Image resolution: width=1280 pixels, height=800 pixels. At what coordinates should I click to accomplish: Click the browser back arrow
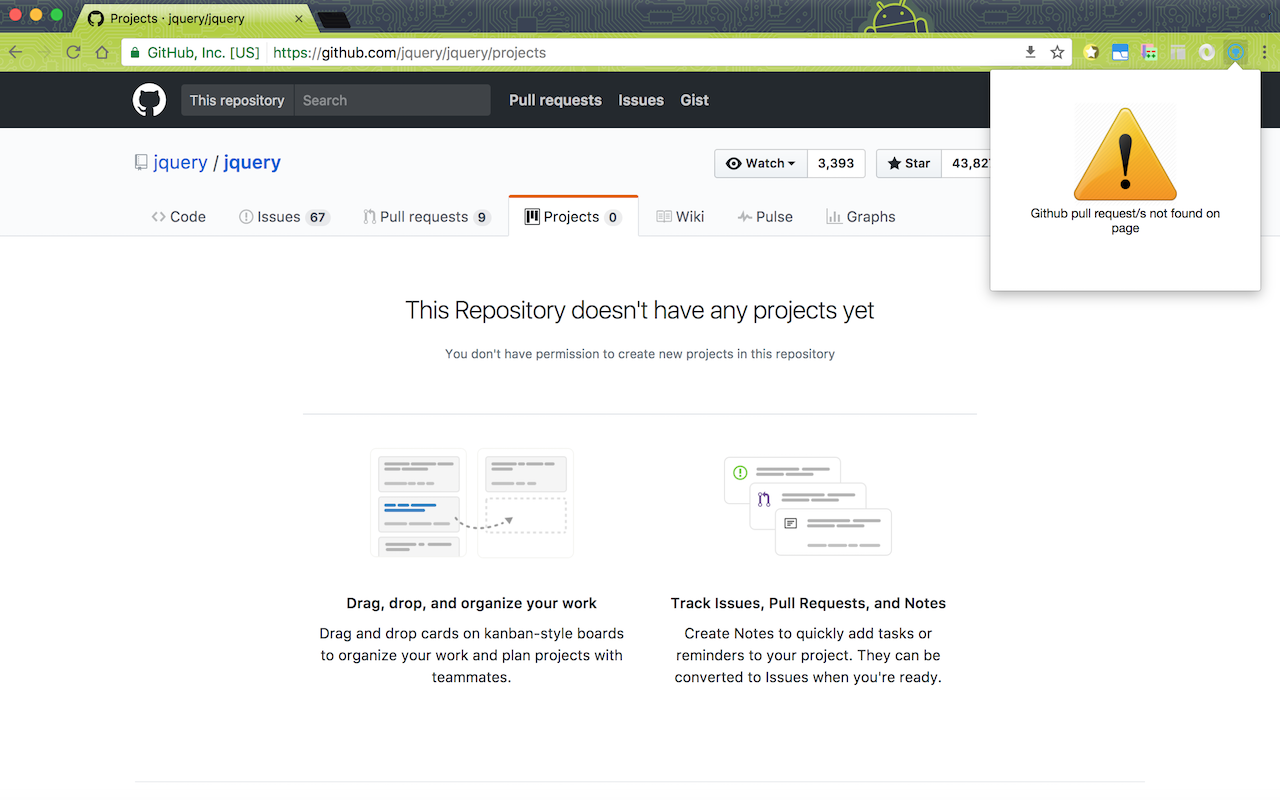coord(16,52)
